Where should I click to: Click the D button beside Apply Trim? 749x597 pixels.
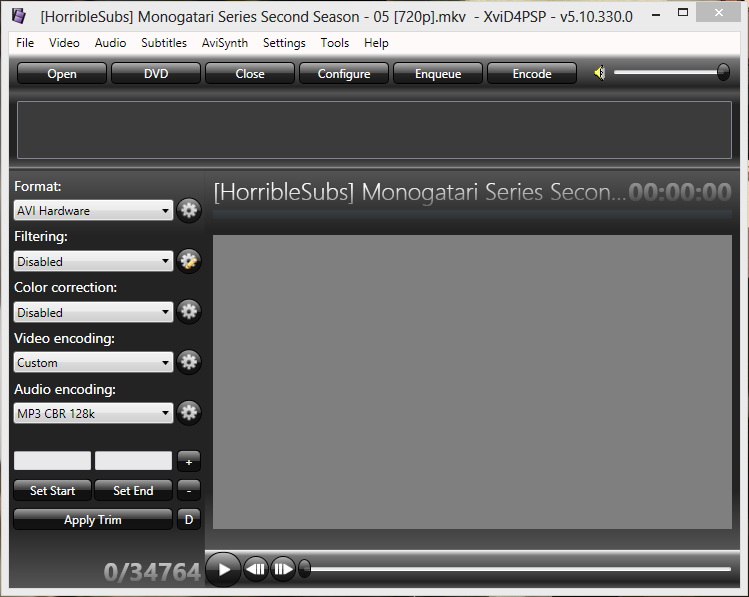(189, 520)
